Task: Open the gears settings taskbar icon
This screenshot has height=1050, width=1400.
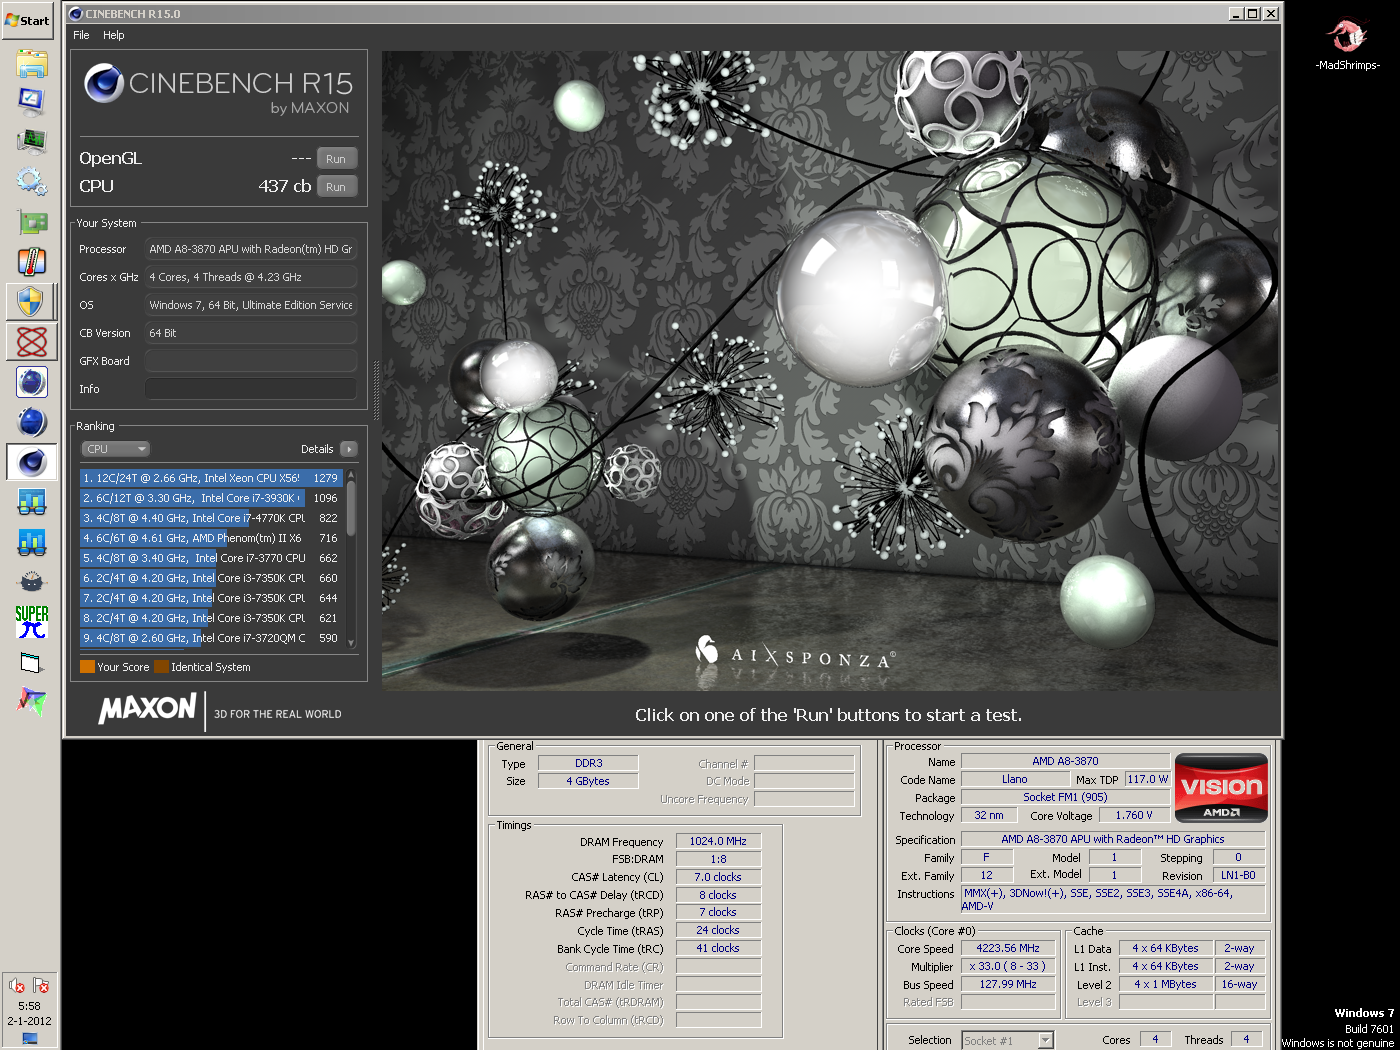Action: pos(31,181)
